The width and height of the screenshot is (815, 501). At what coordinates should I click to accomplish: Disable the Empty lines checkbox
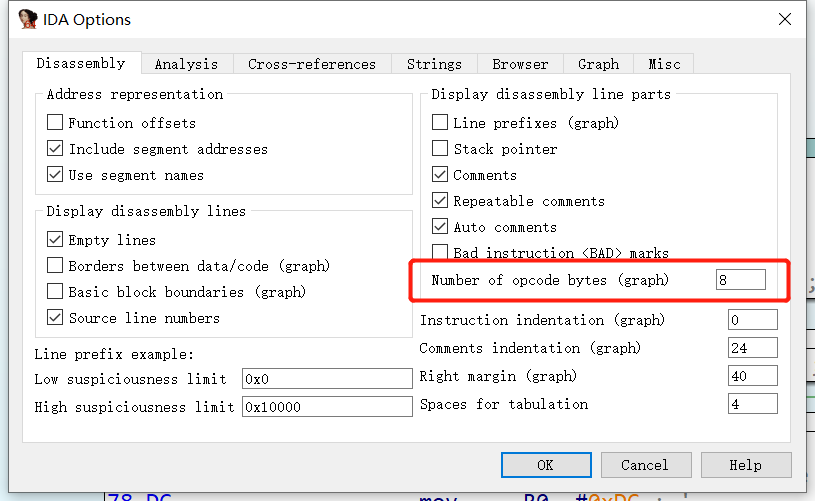[55, 239]
